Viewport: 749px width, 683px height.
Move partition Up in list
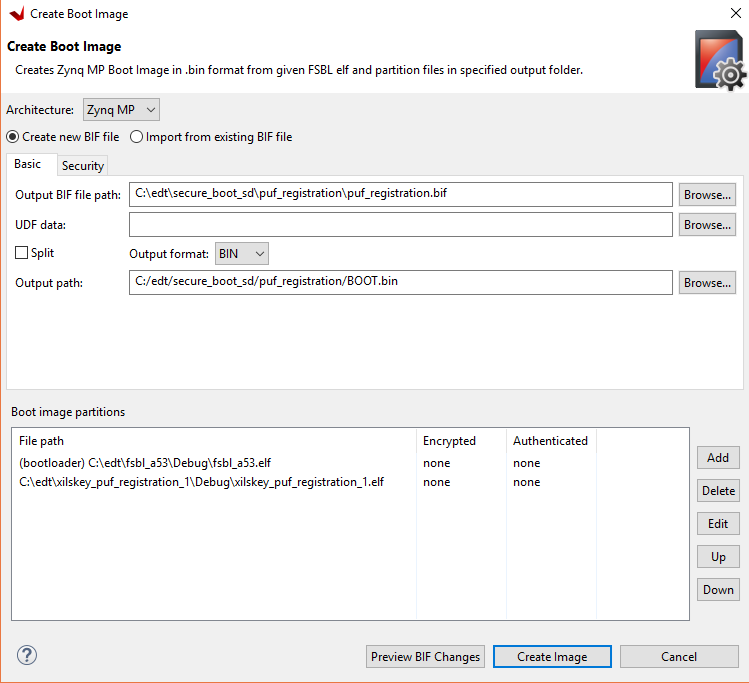(718, 557)
